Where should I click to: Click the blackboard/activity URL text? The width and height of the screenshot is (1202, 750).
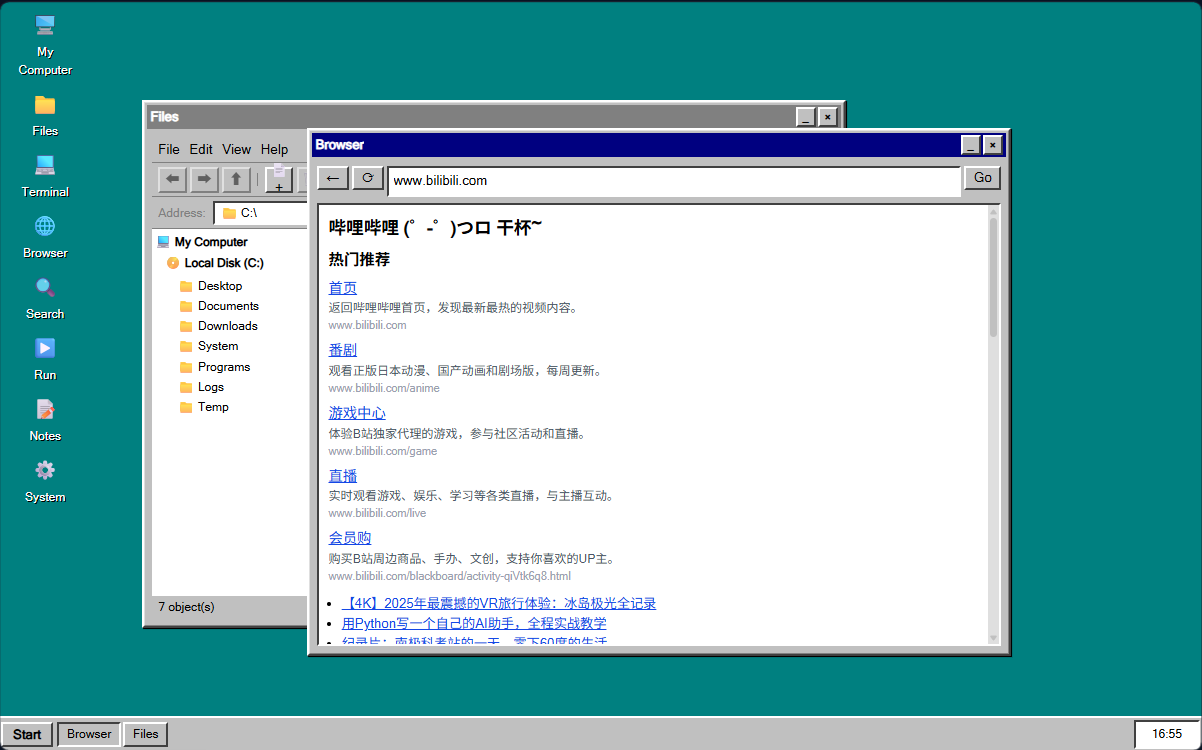[x=450, y=576]
